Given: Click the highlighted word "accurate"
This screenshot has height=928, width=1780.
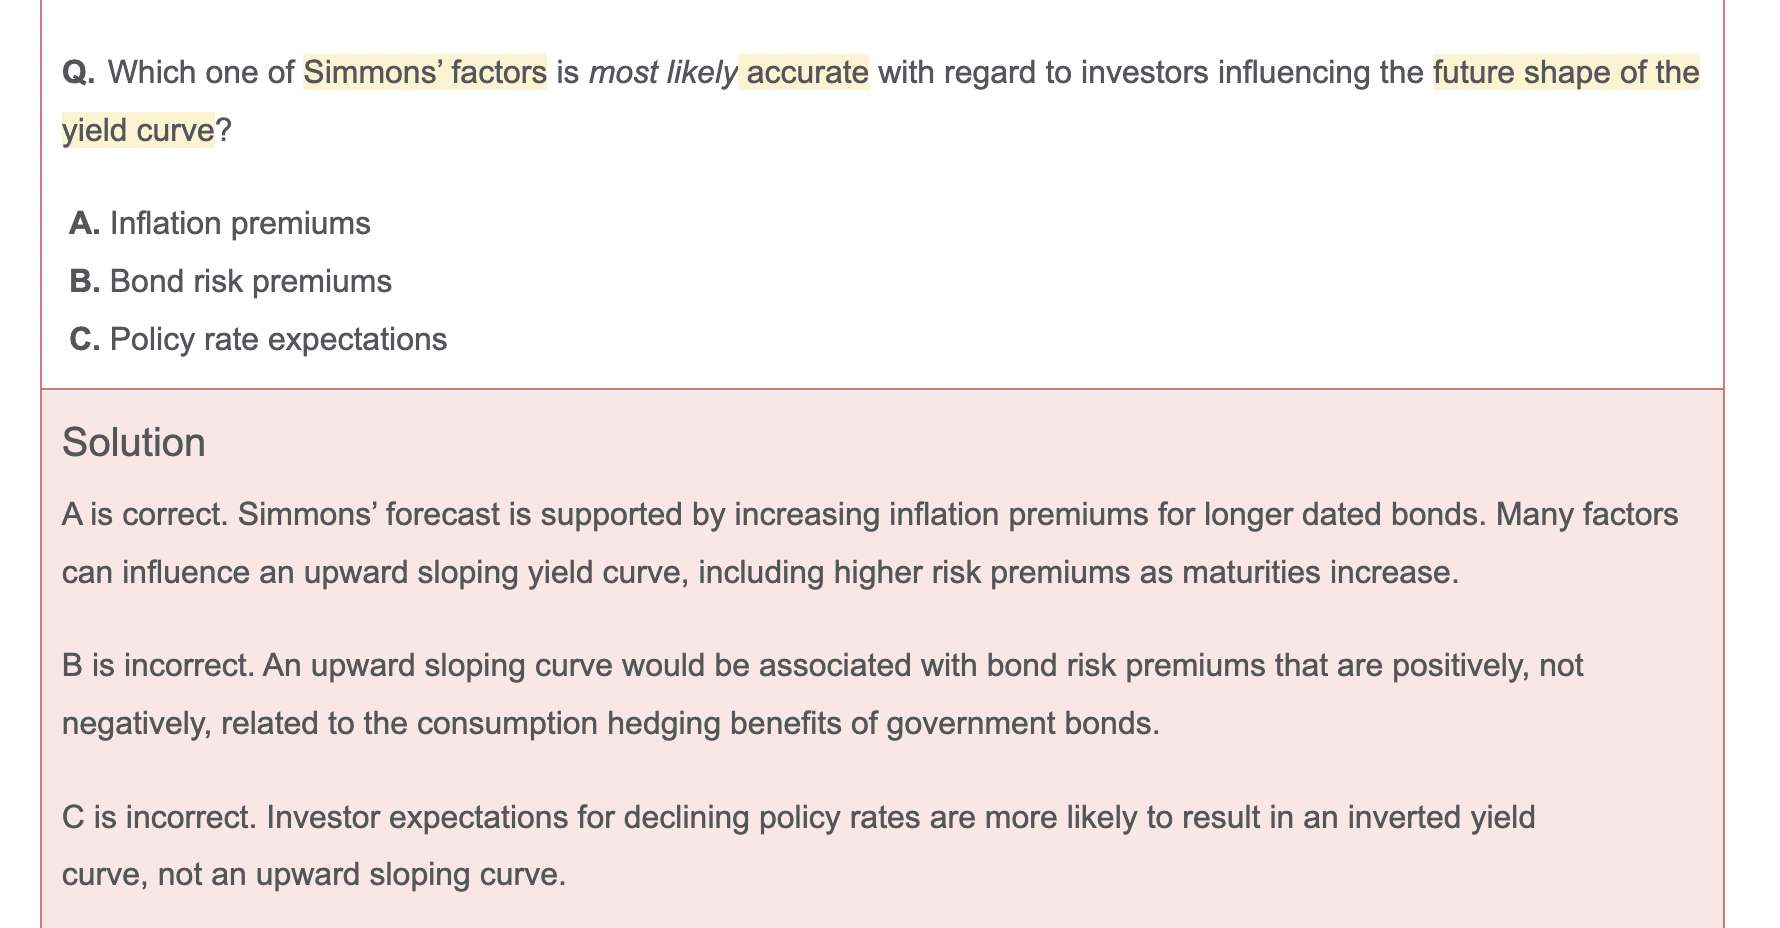Looking at the screenshot, I should pyautogui.click(x=806, y=72).
